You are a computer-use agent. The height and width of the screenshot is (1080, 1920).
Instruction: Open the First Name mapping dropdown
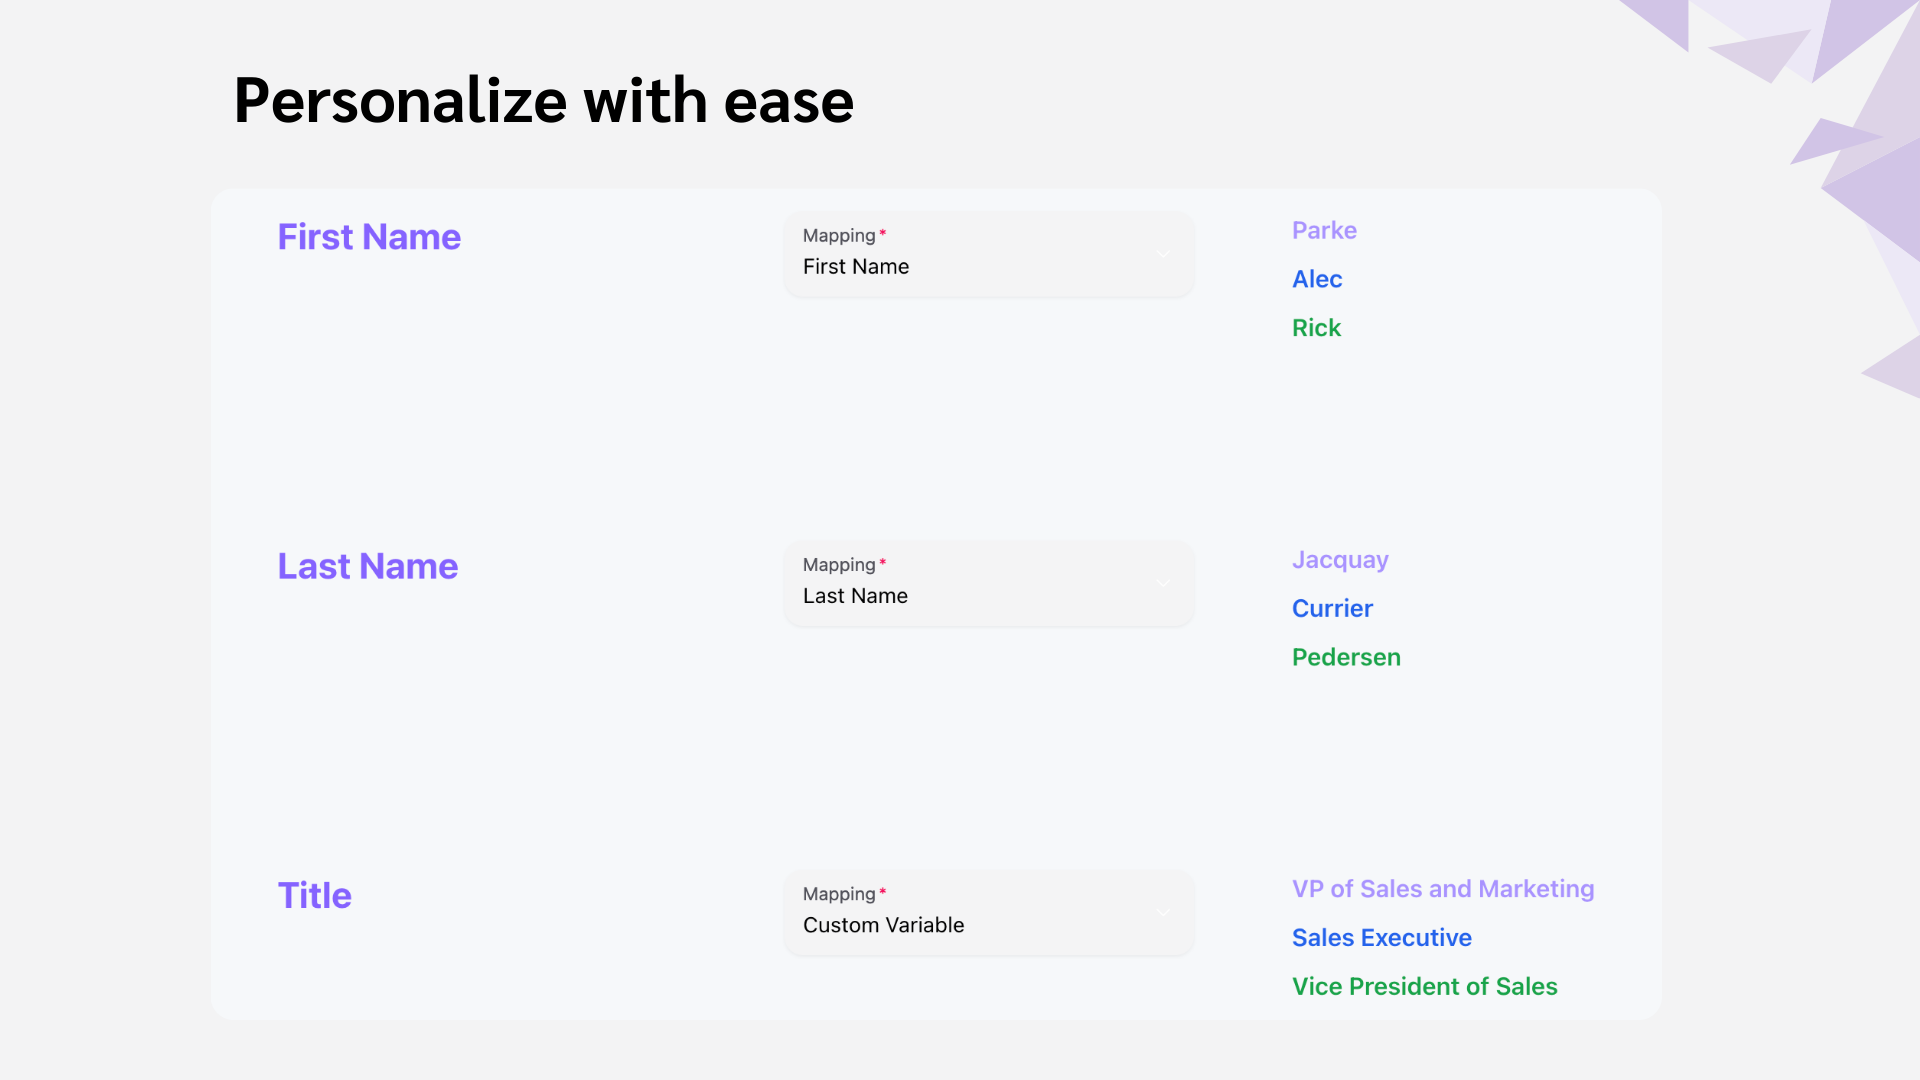pyautogui.click(x=989, y=254)
